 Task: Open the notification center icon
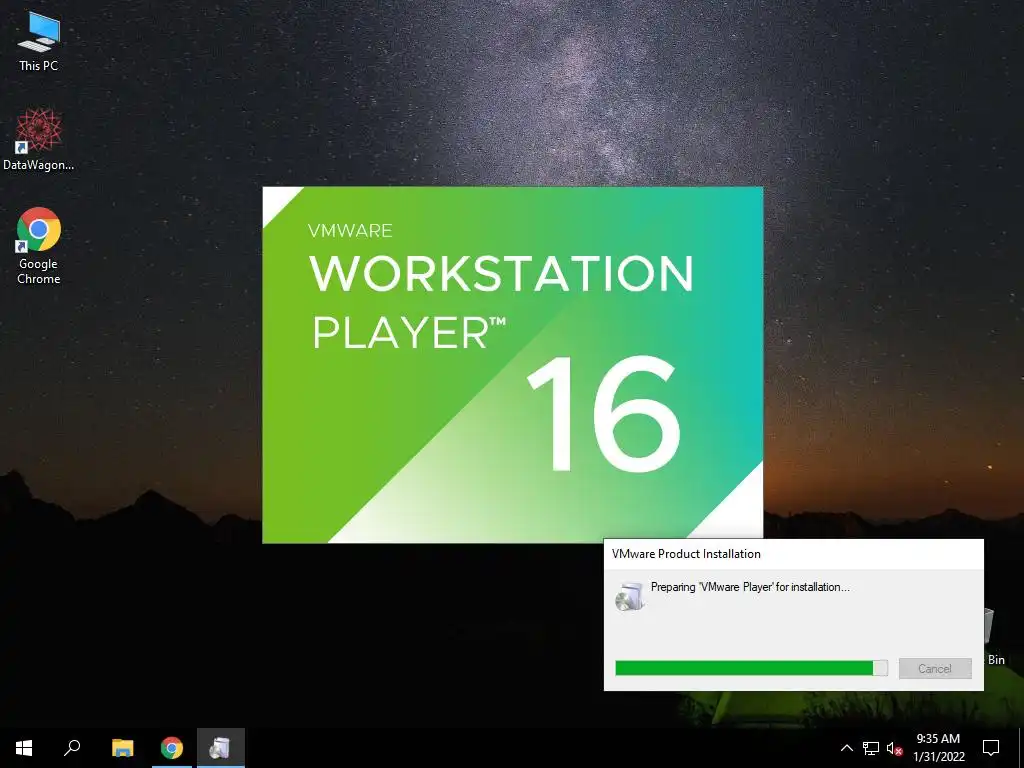point(991,748)
